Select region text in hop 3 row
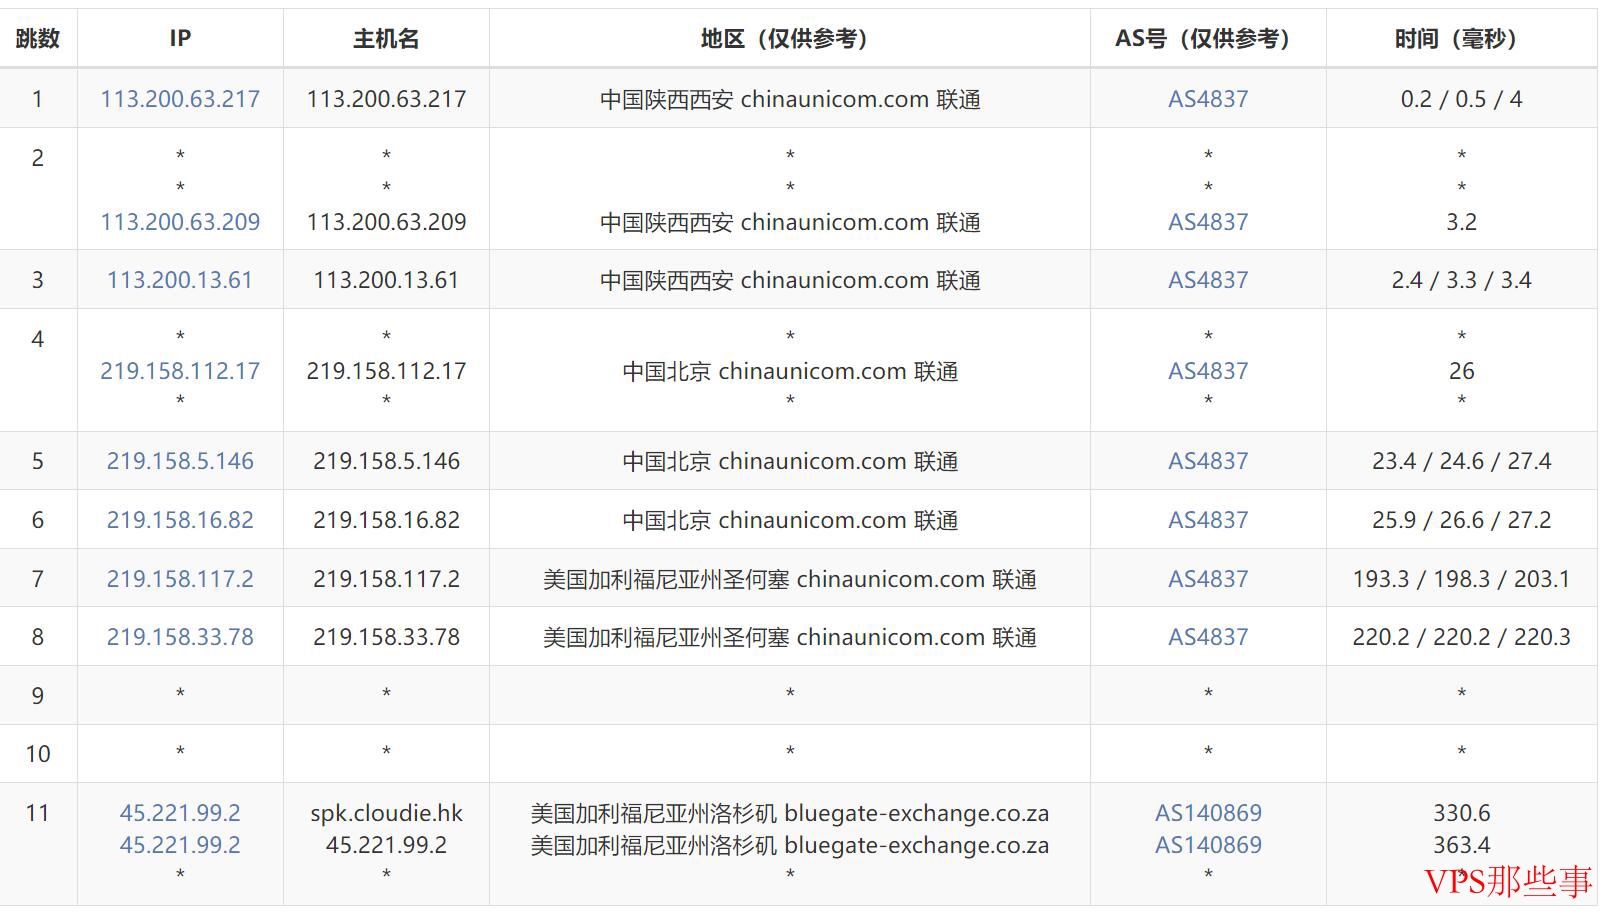Screen dimensions: 1604x914 coord(790,280)
